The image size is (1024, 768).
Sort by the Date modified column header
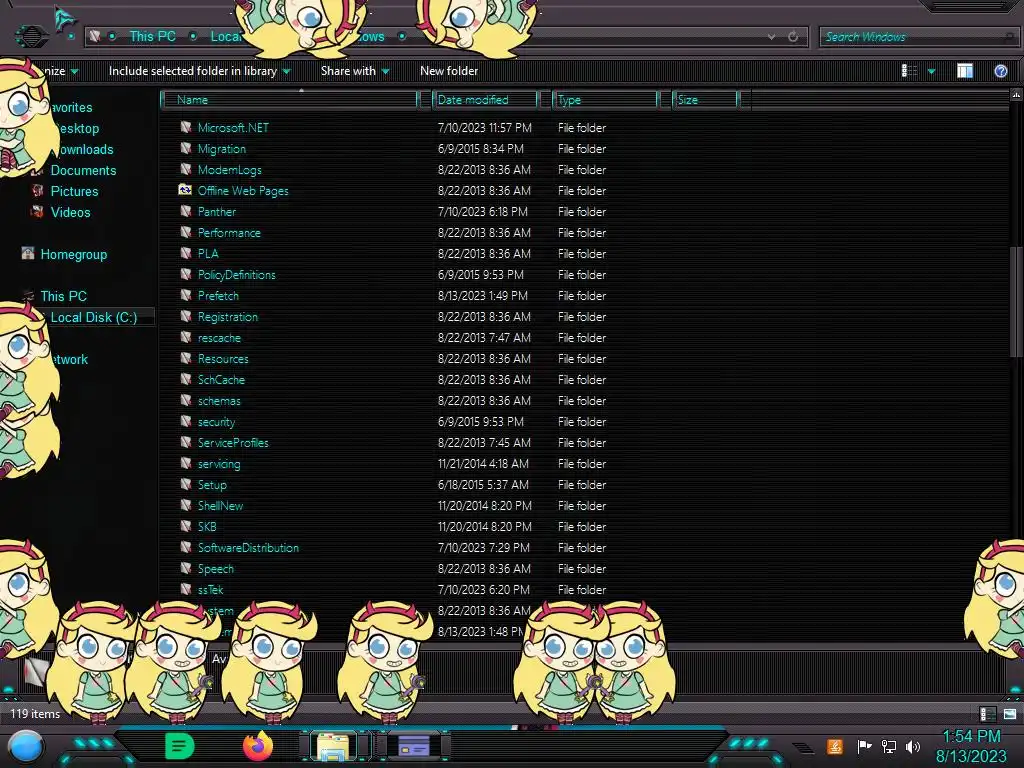pos(485,100)
